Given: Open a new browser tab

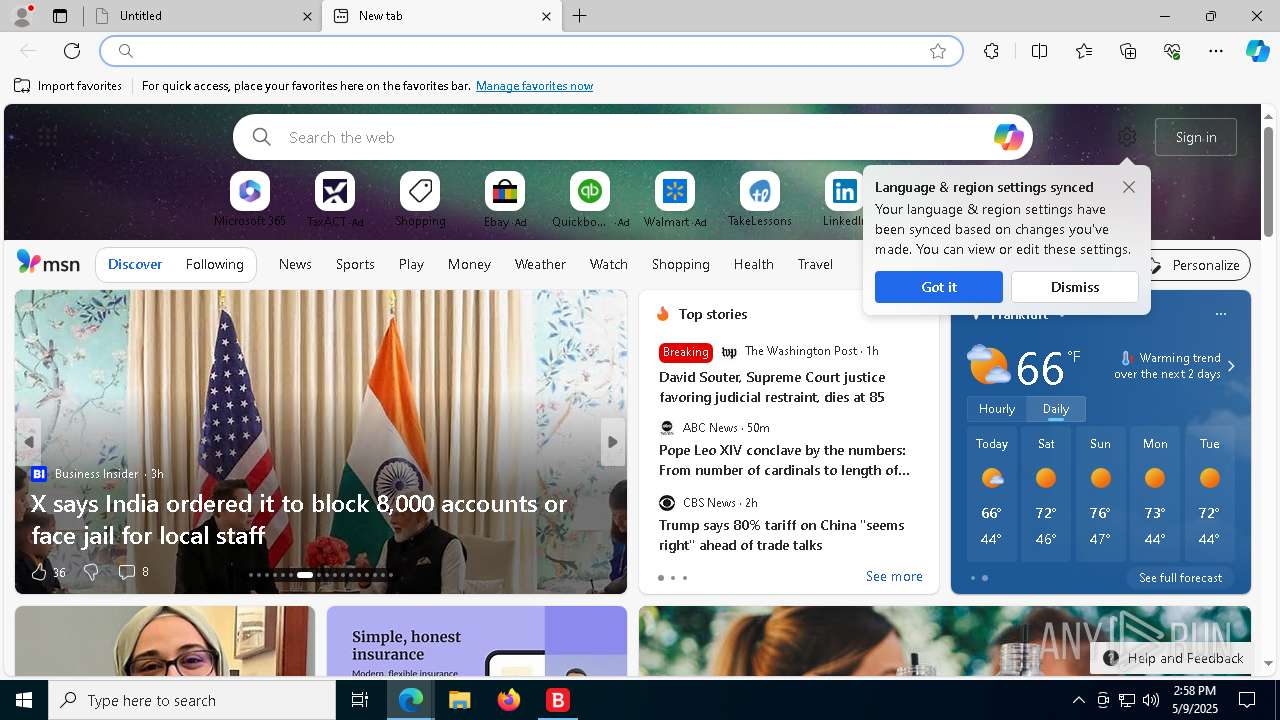Looking at the screenshot, I should [580, 16].
